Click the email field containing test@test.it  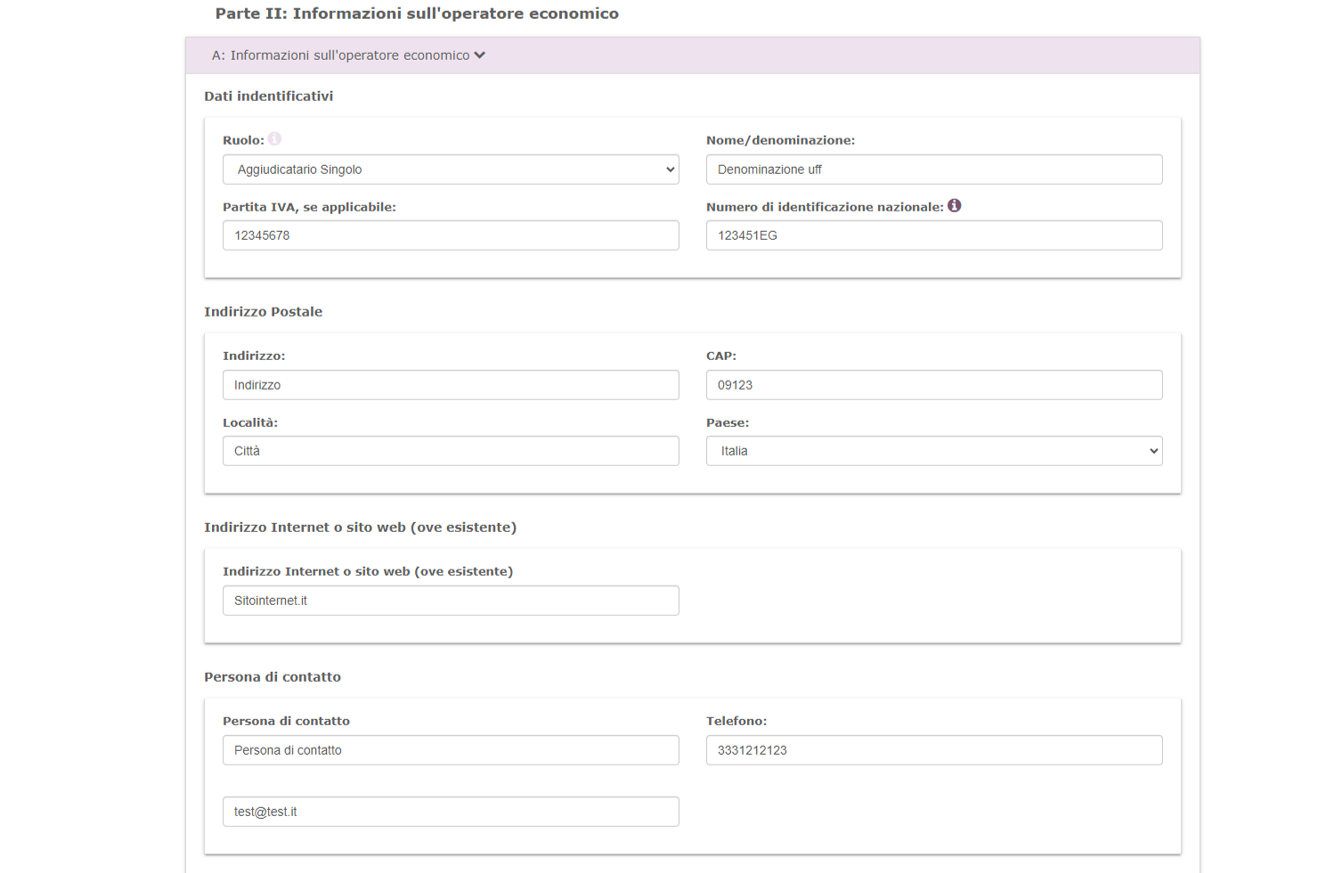pos(450,812)
